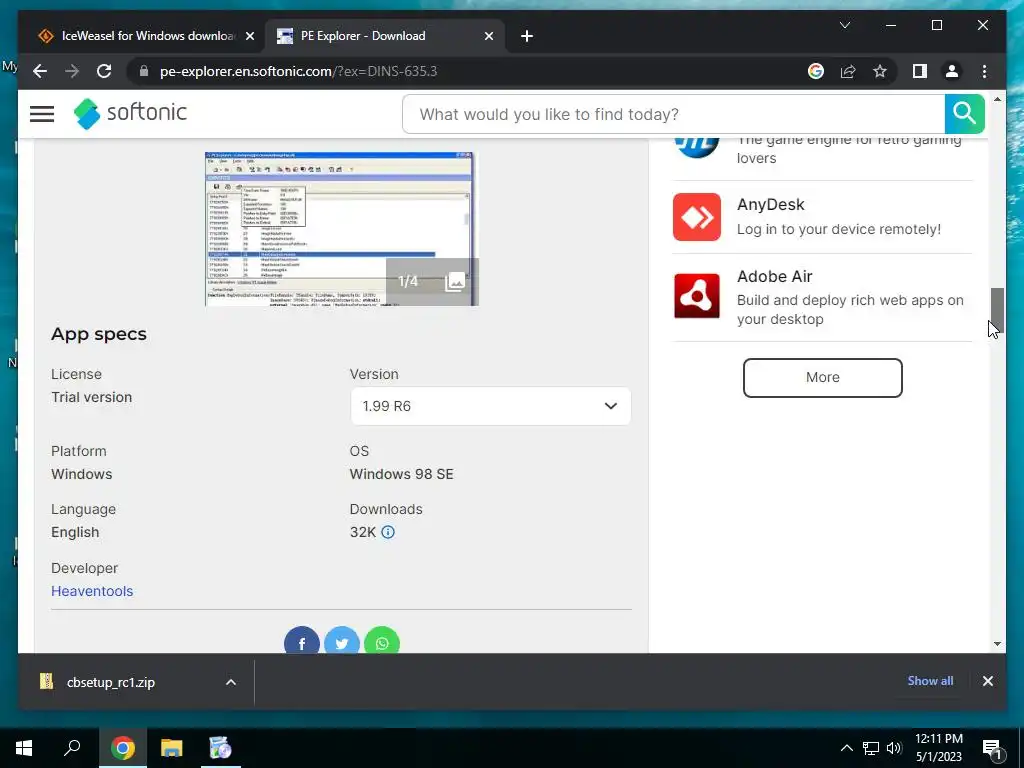Open the PE Explorer screenshot thumbnail
Image resolution: width=1024 pixels, height=768 pixels.
(x=342, y=229)
